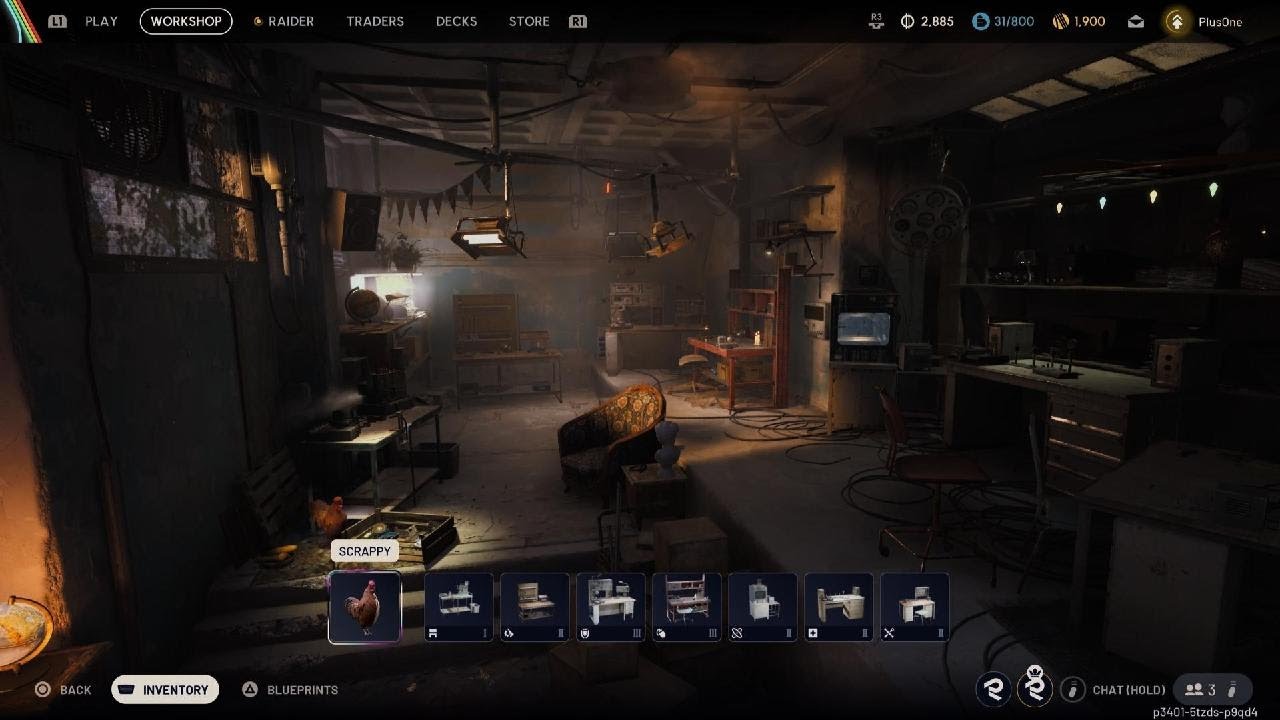Go to the Decks tab

tap(456, 21)
